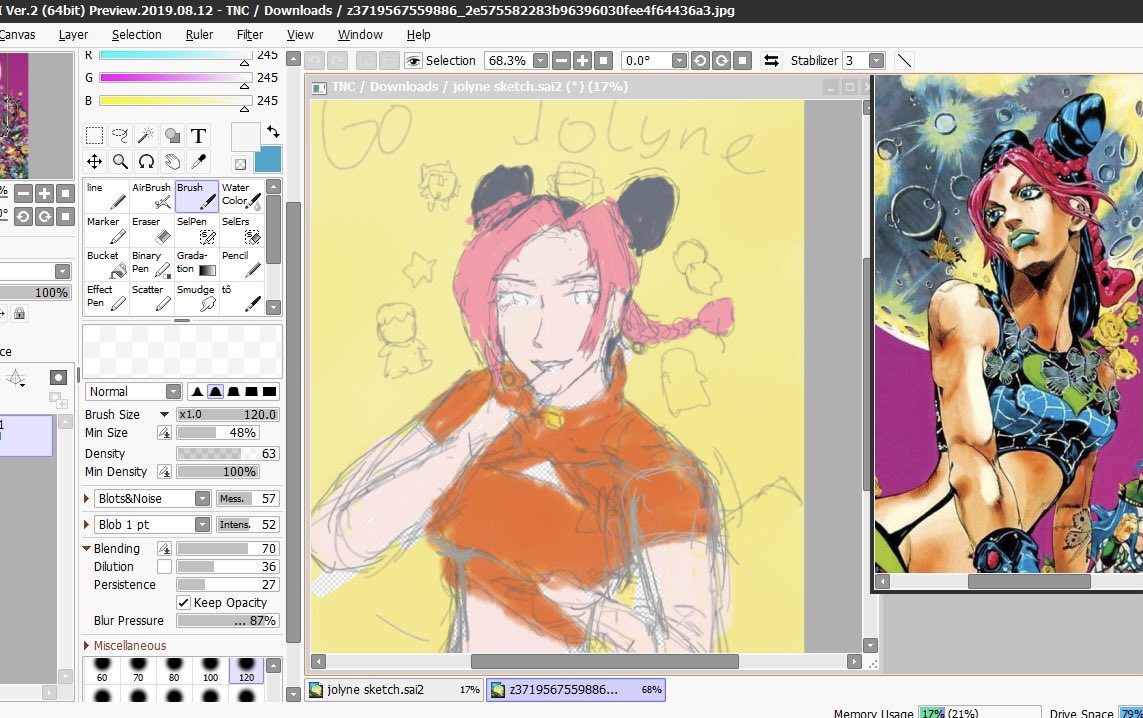Select the Eraser tool
The image size is (1143, 718).
(x=152, y=230)
